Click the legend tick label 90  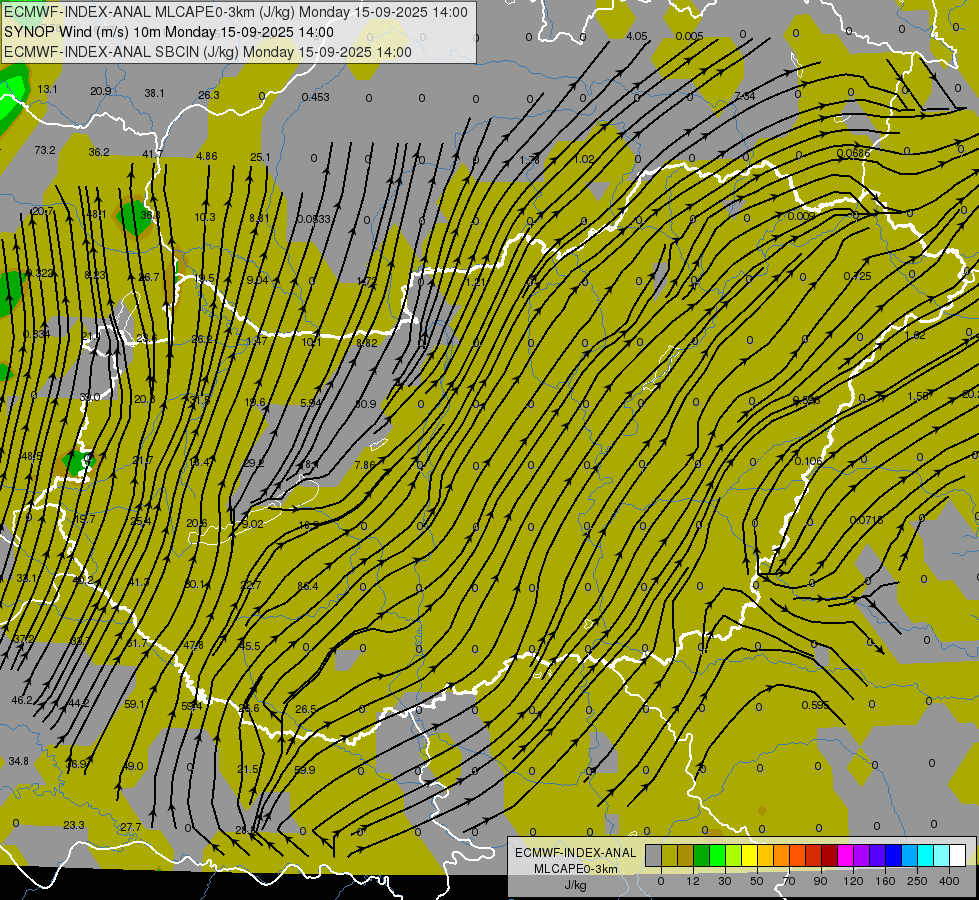(x=820, y=881)
